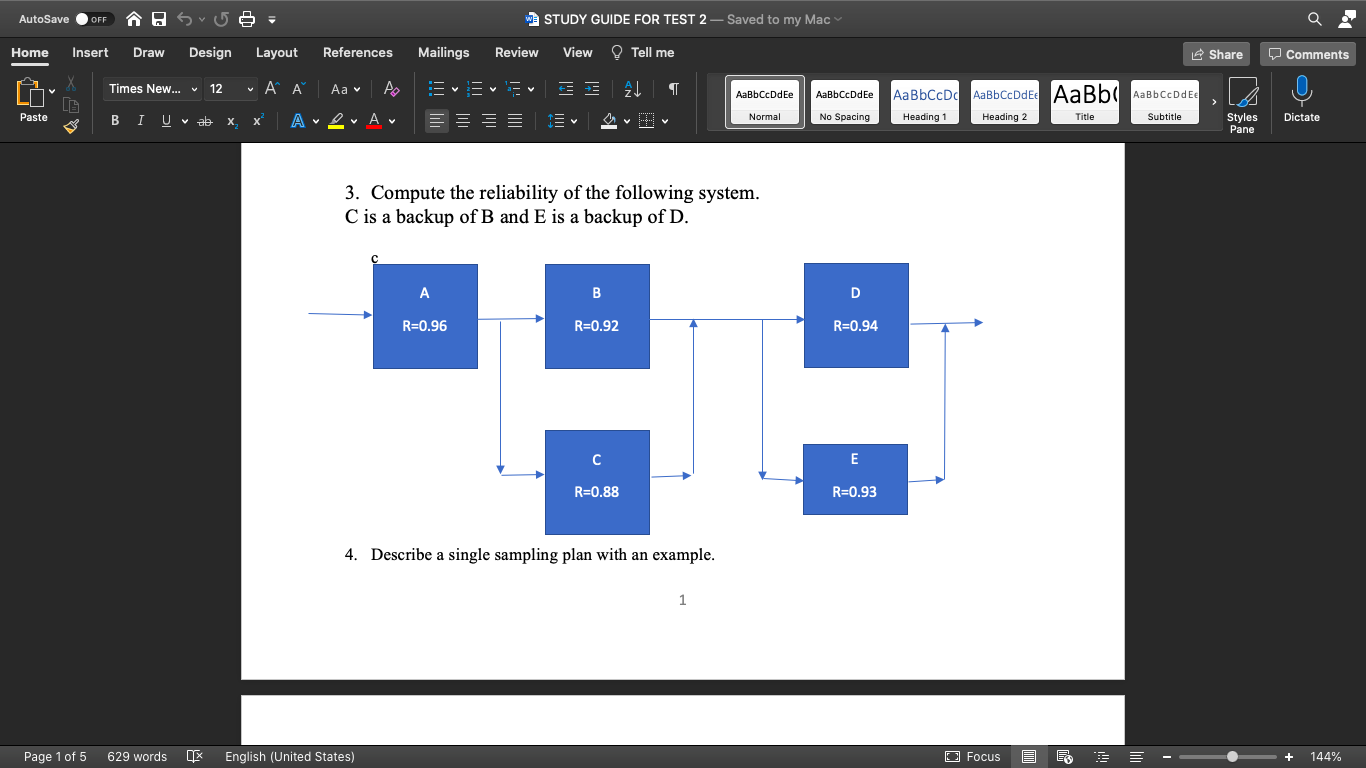Click the Share button
The image size is (1366, 768).
tap(1216, 54)
